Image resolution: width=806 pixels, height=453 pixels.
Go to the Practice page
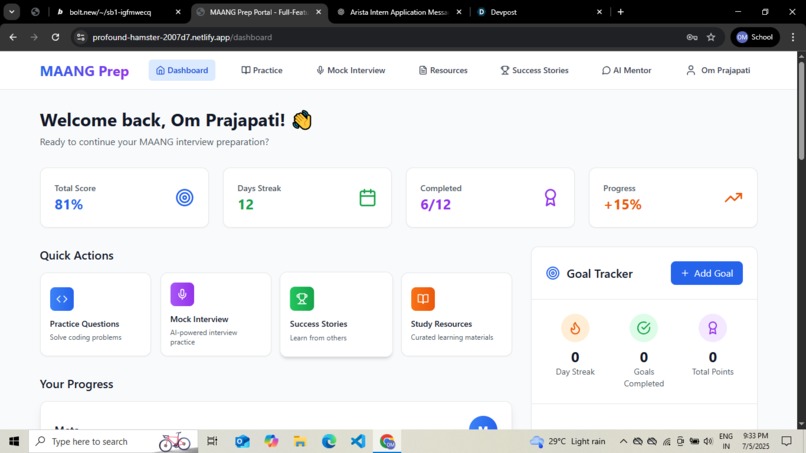coord(262,70)
